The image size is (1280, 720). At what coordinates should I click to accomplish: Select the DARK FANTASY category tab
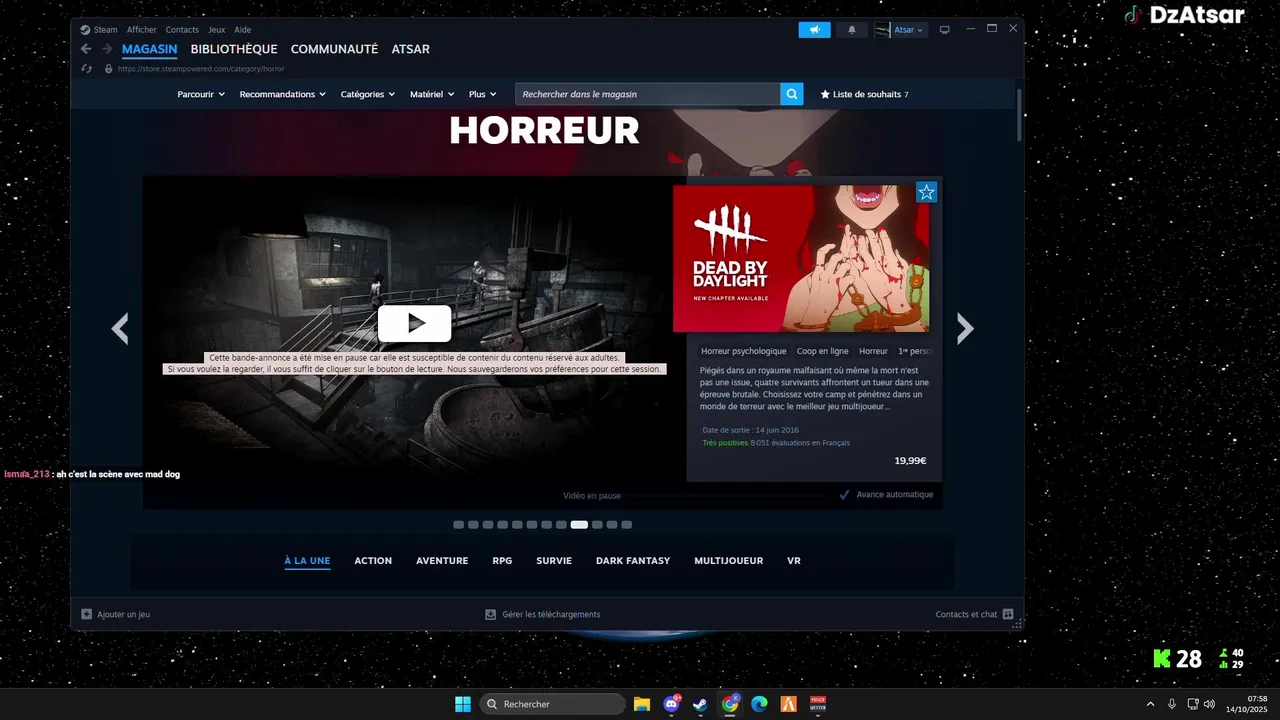(x=633, y=561)
